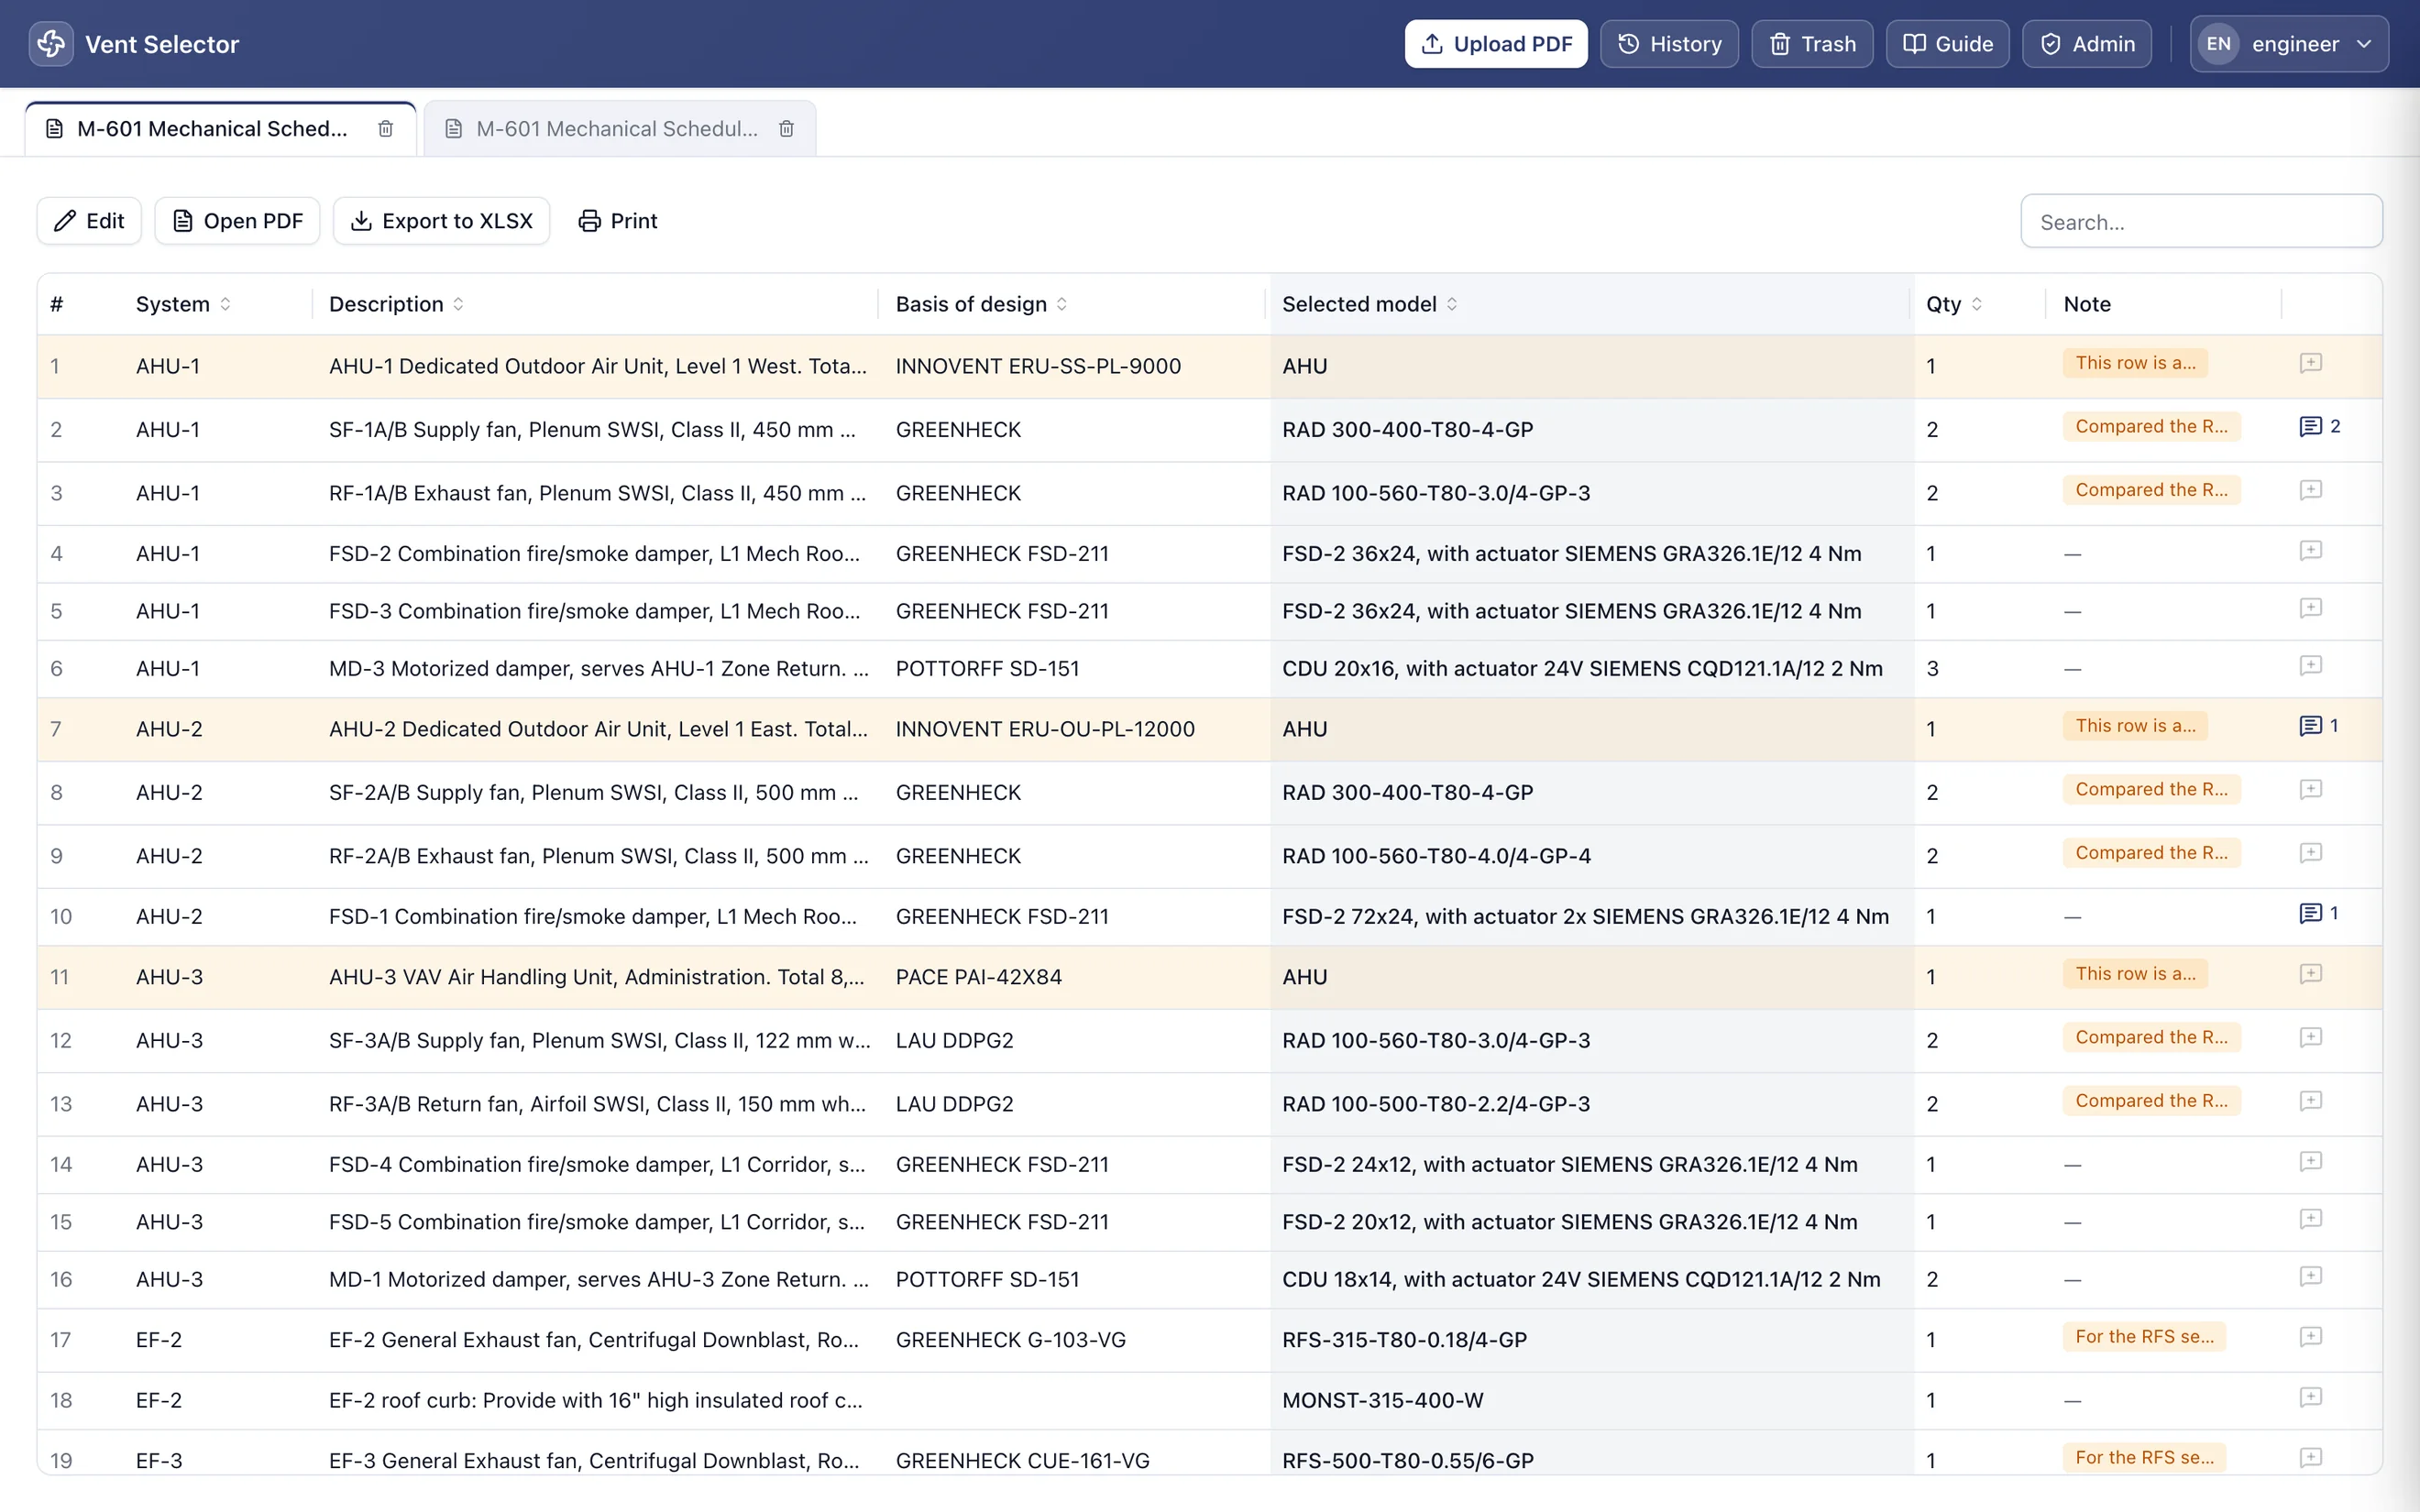Open the comment thread on AHU-2 row 7
The image size is (2420, 1512).
pyautogui.click(x=2318, y=726)
